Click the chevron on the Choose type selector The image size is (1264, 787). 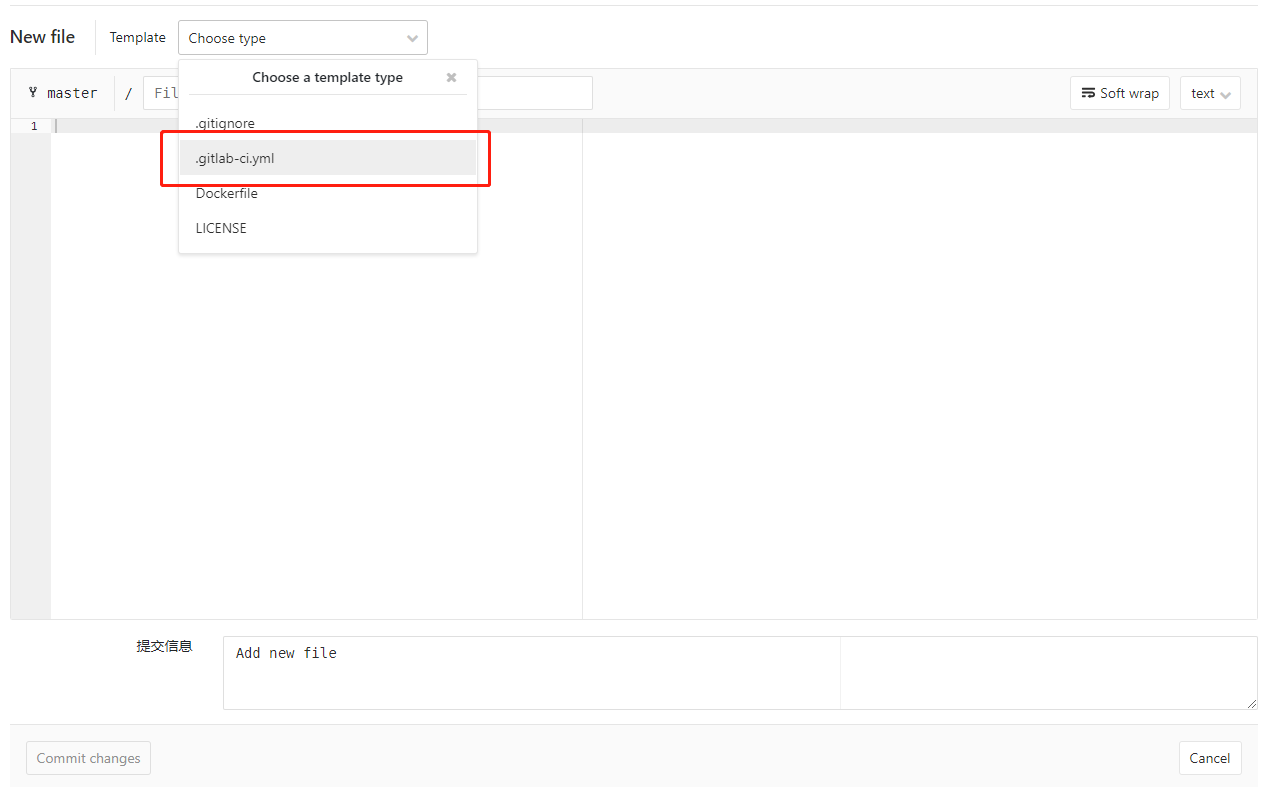[411, 37]
